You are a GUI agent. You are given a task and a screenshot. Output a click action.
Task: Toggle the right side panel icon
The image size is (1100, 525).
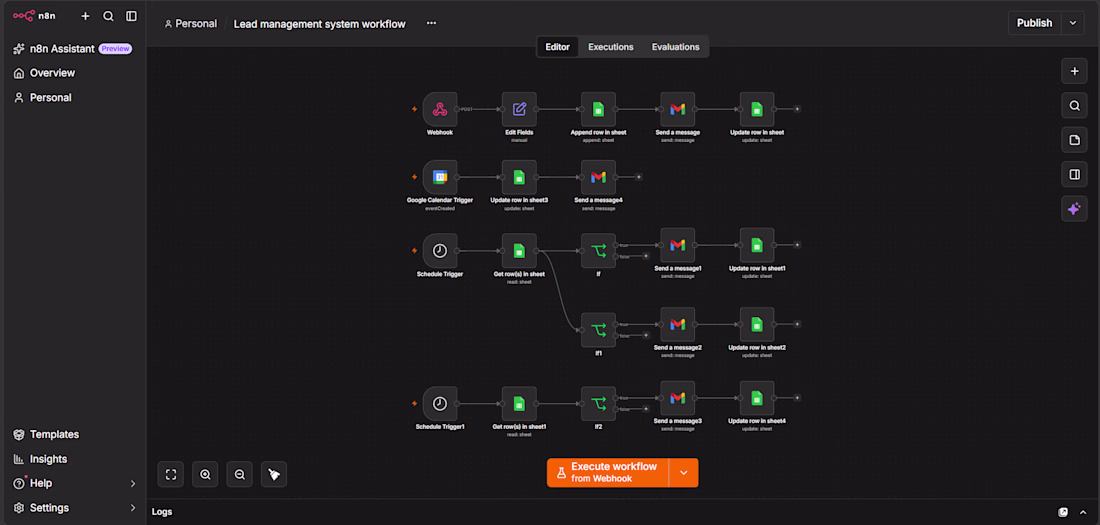click(1074, 174)
